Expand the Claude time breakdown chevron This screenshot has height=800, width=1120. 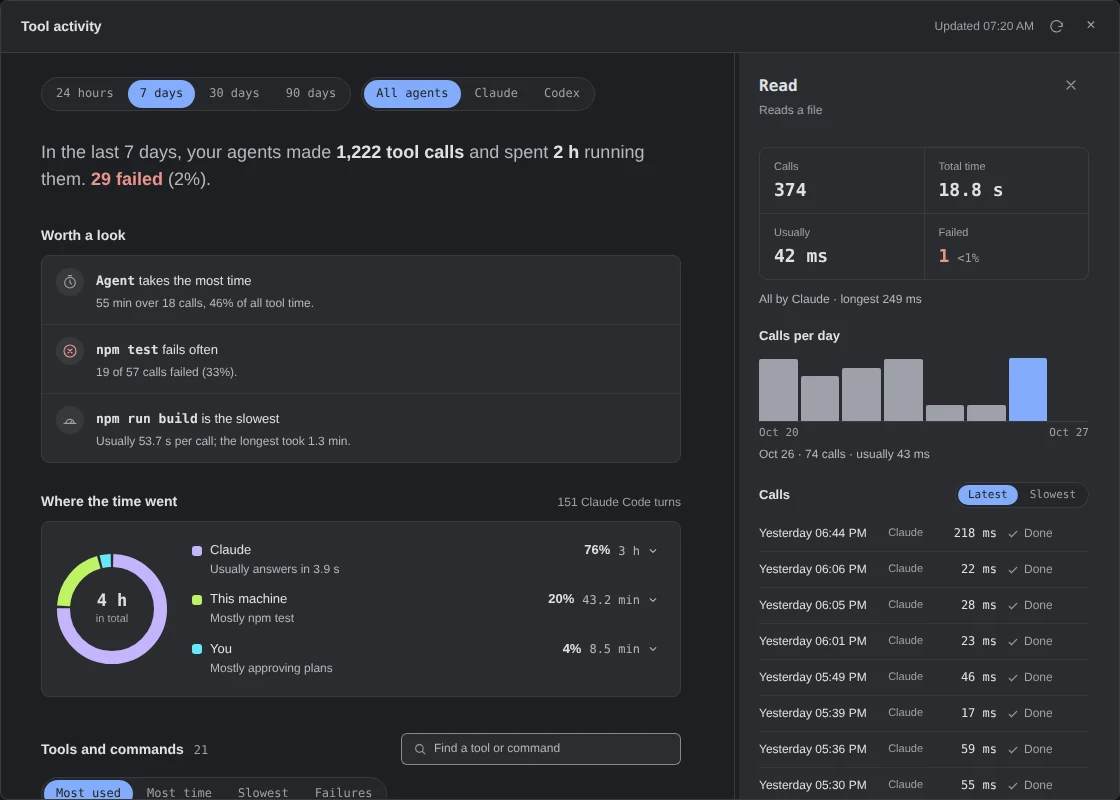[x=653, y=551]
